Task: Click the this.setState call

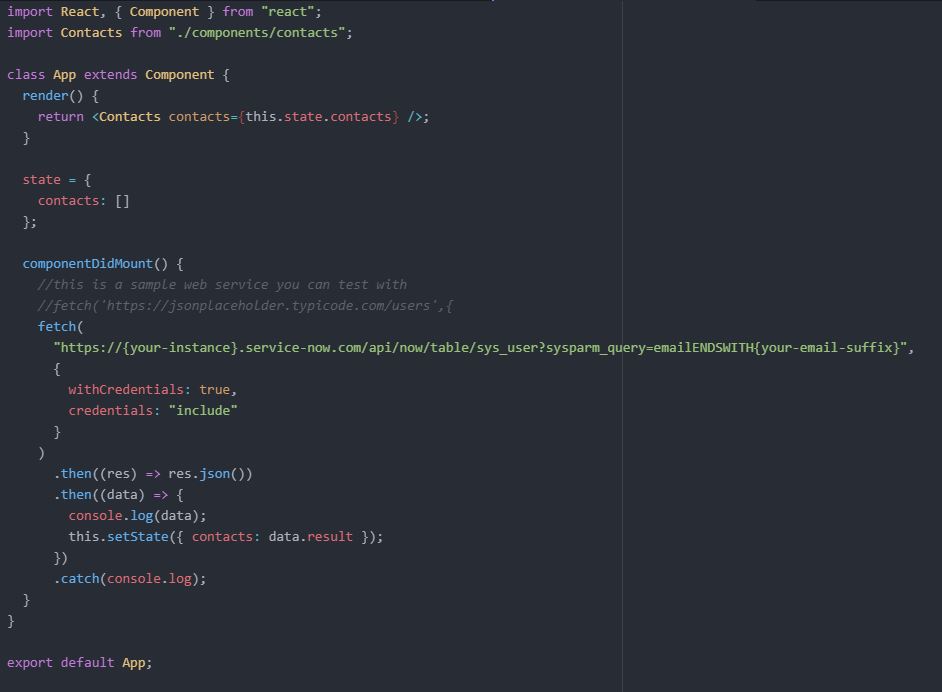Action: [x=225, y=537]
